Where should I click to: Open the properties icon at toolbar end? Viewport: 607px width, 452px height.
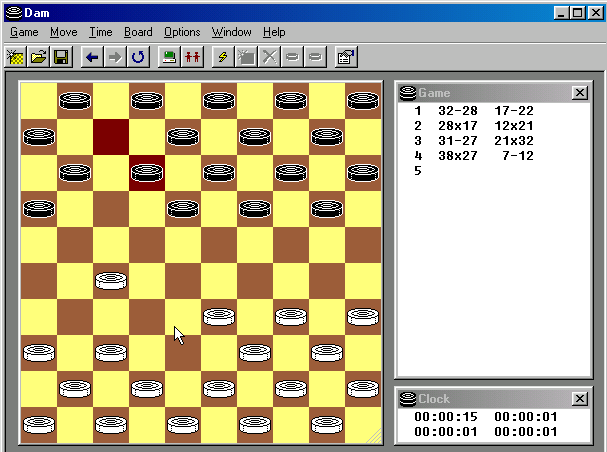click(346, 57)
